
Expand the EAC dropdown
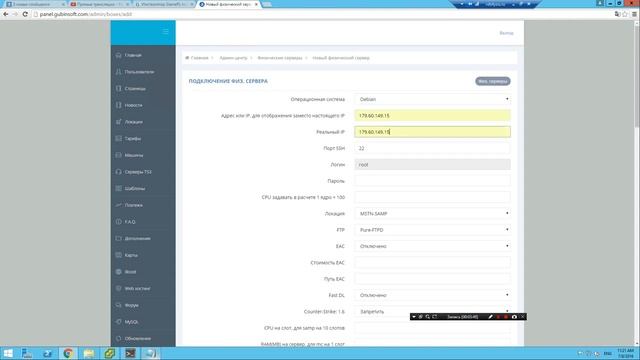pyautogui.click(x=432, y=246)
